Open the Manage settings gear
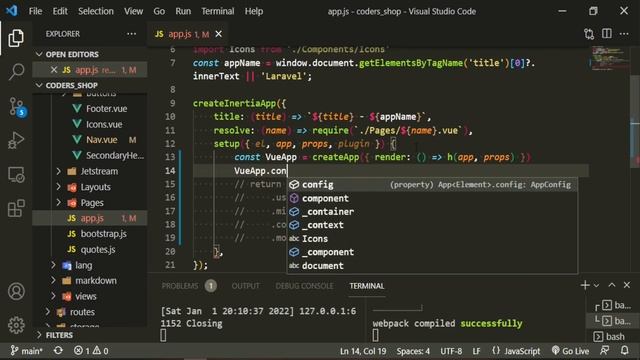This screenshot has height=360, width=640. click(16, 325)
